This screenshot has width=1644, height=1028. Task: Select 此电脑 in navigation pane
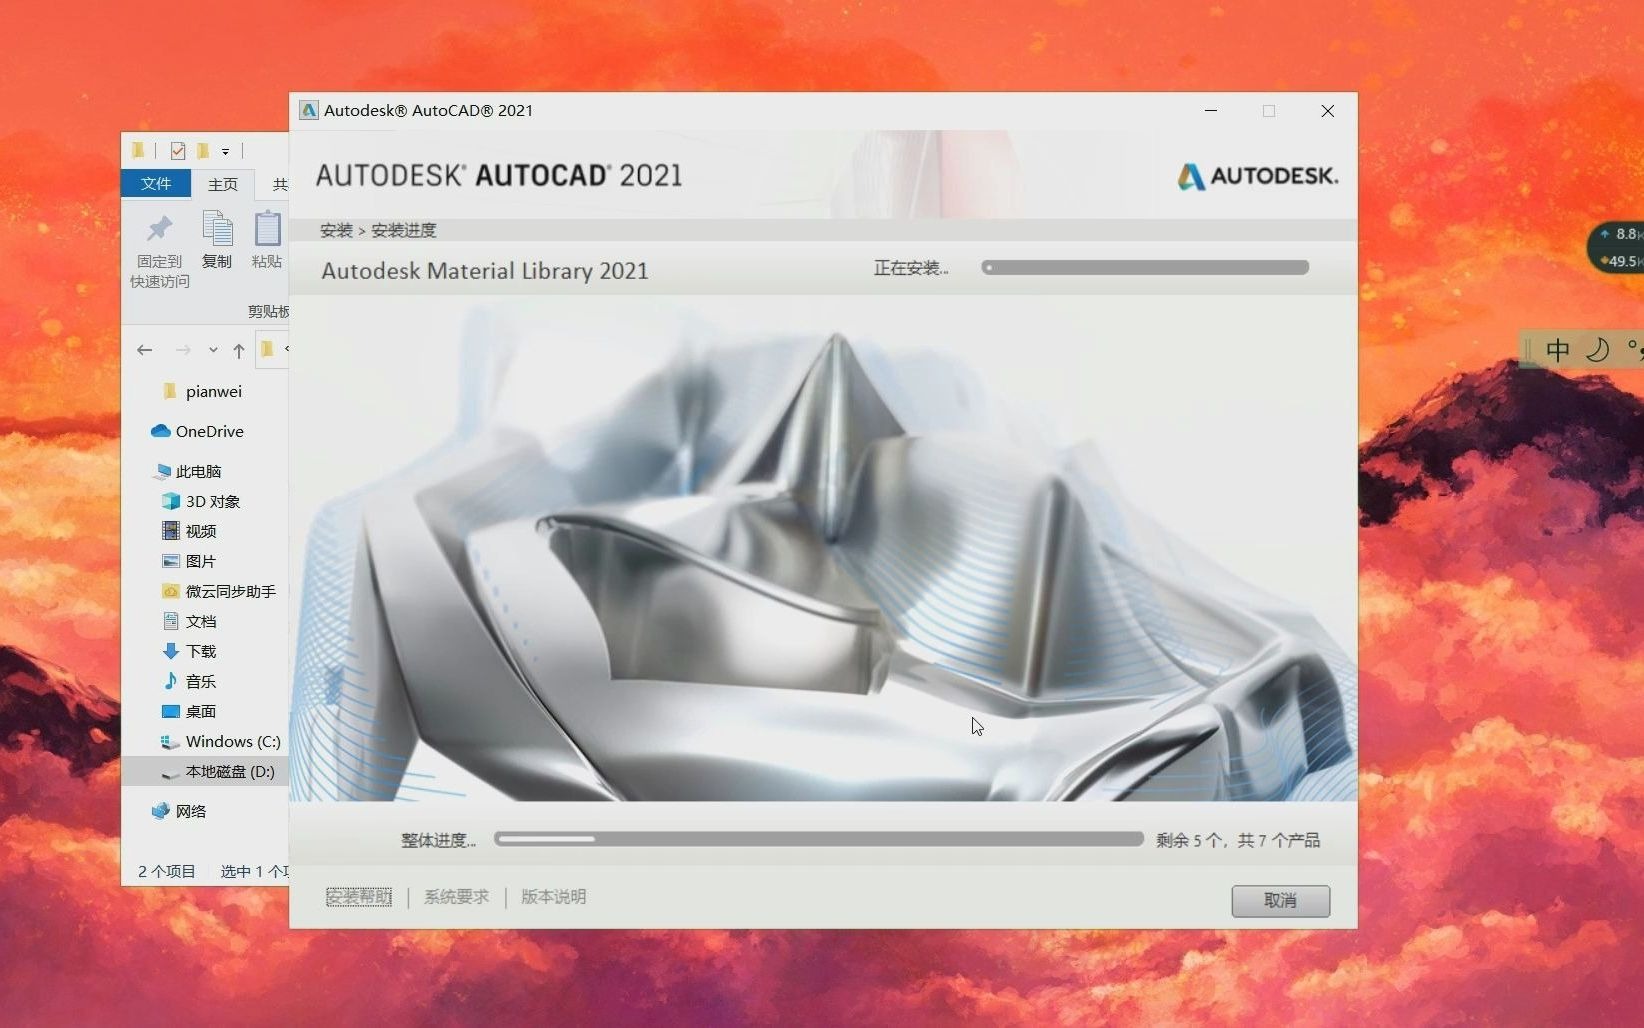189,471
